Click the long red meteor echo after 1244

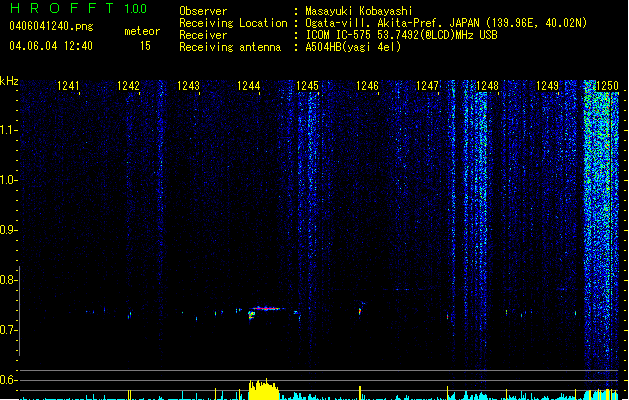(x=266, y=309)
